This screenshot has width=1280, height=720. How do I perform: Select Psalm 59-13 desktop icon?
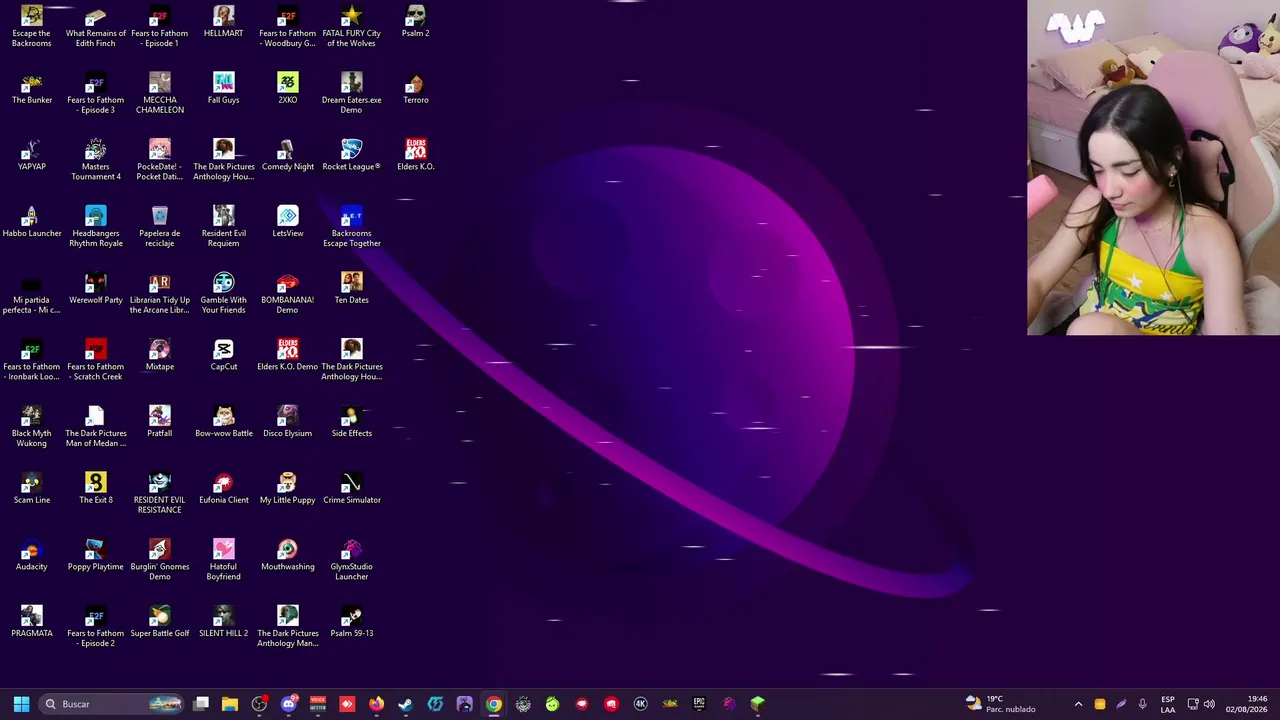(351, 623)
